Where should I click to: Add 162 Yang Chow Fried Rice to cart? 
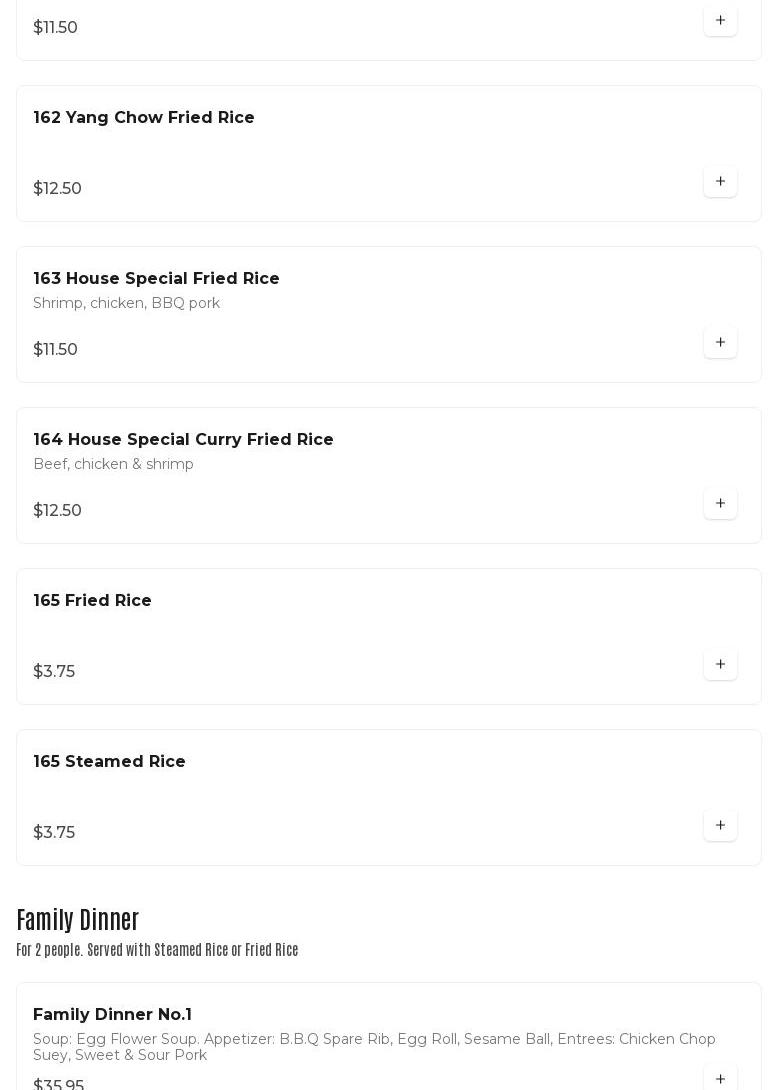point(720,182)
